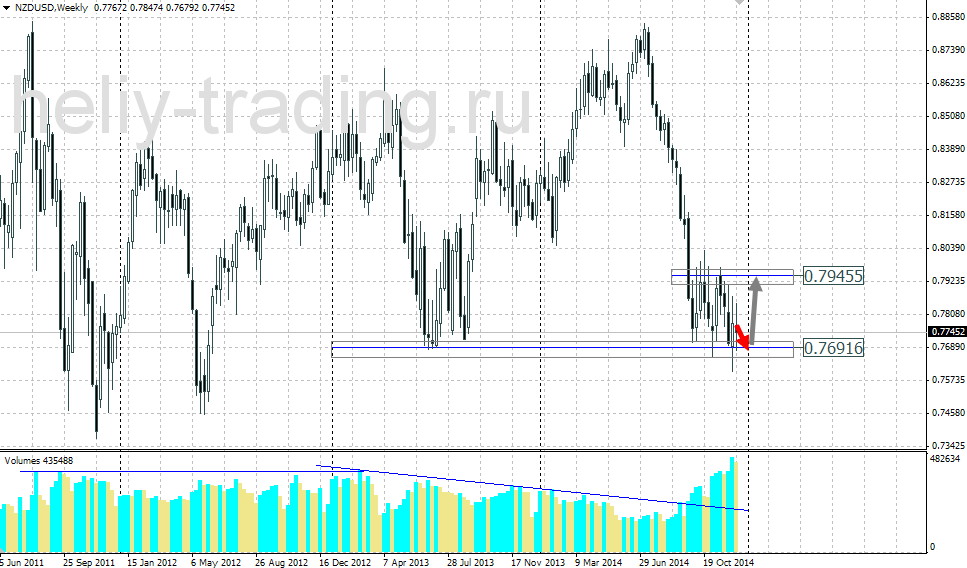Select the 0.76916 price label
The width and height of the screenshot is (967, 568).
click(833, 348)
